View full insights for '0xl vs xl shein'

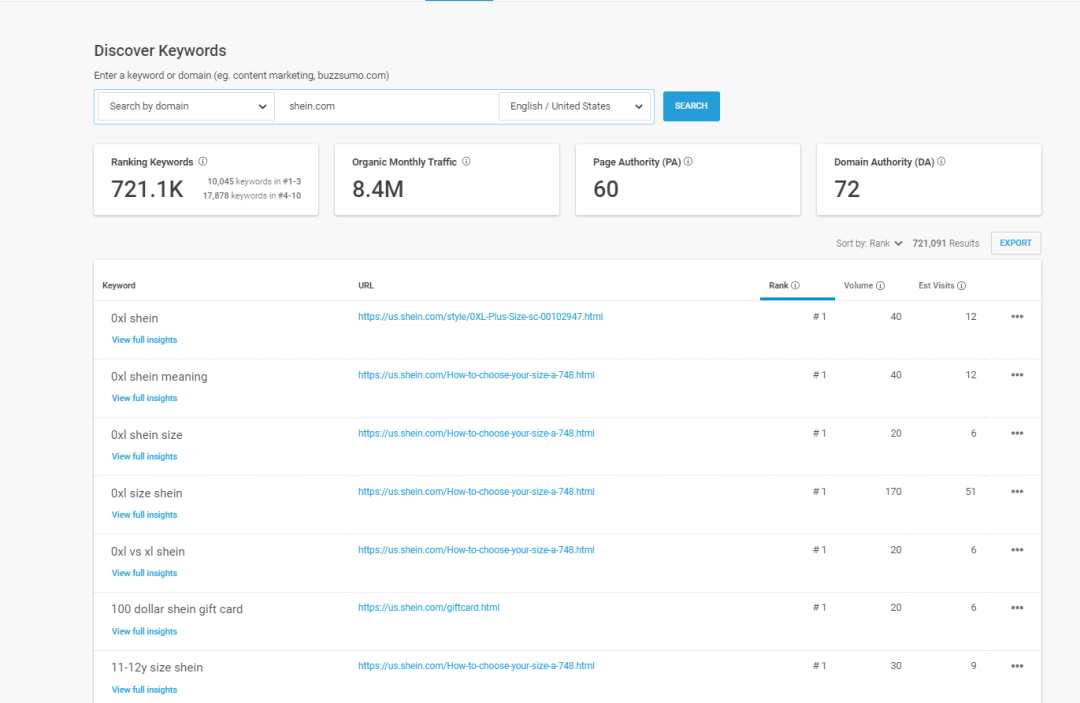[x=144, y=574]
